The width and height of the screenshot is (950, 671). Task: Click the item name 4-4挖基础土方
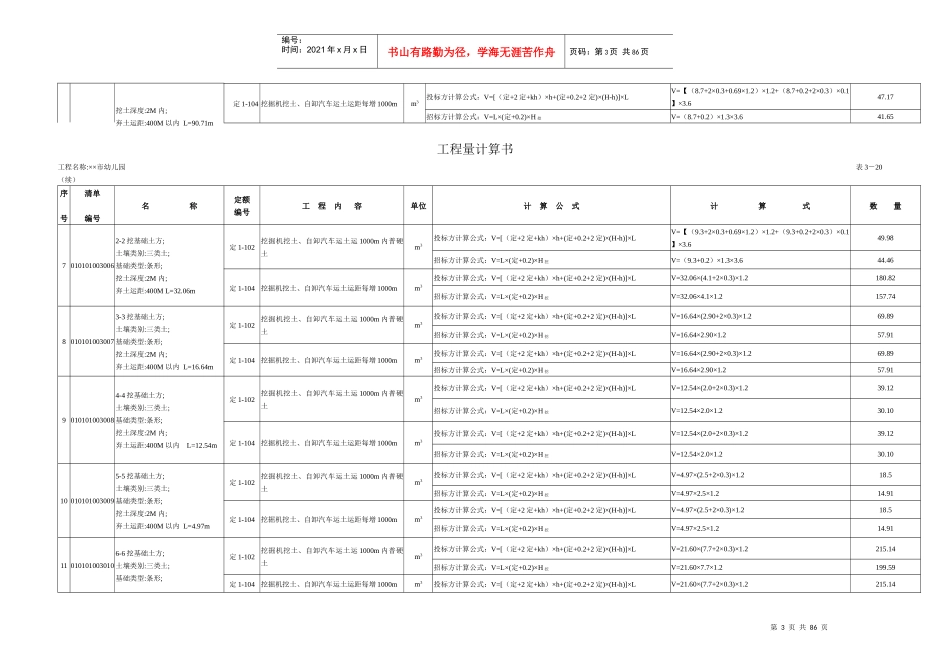click(x=140, y=395)
